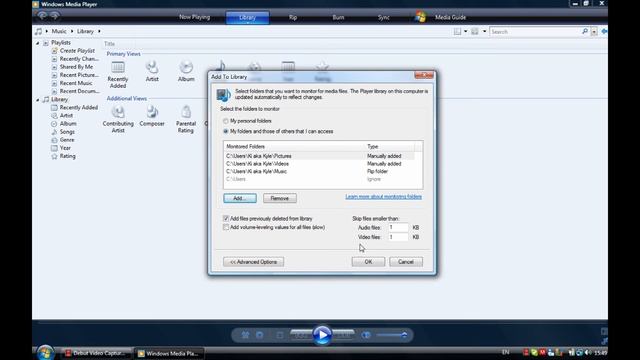Viewport: 640px width, 360px height.
Task: Switch to the Rip tab
Action: pyautogui.click(x=293, y=18)
